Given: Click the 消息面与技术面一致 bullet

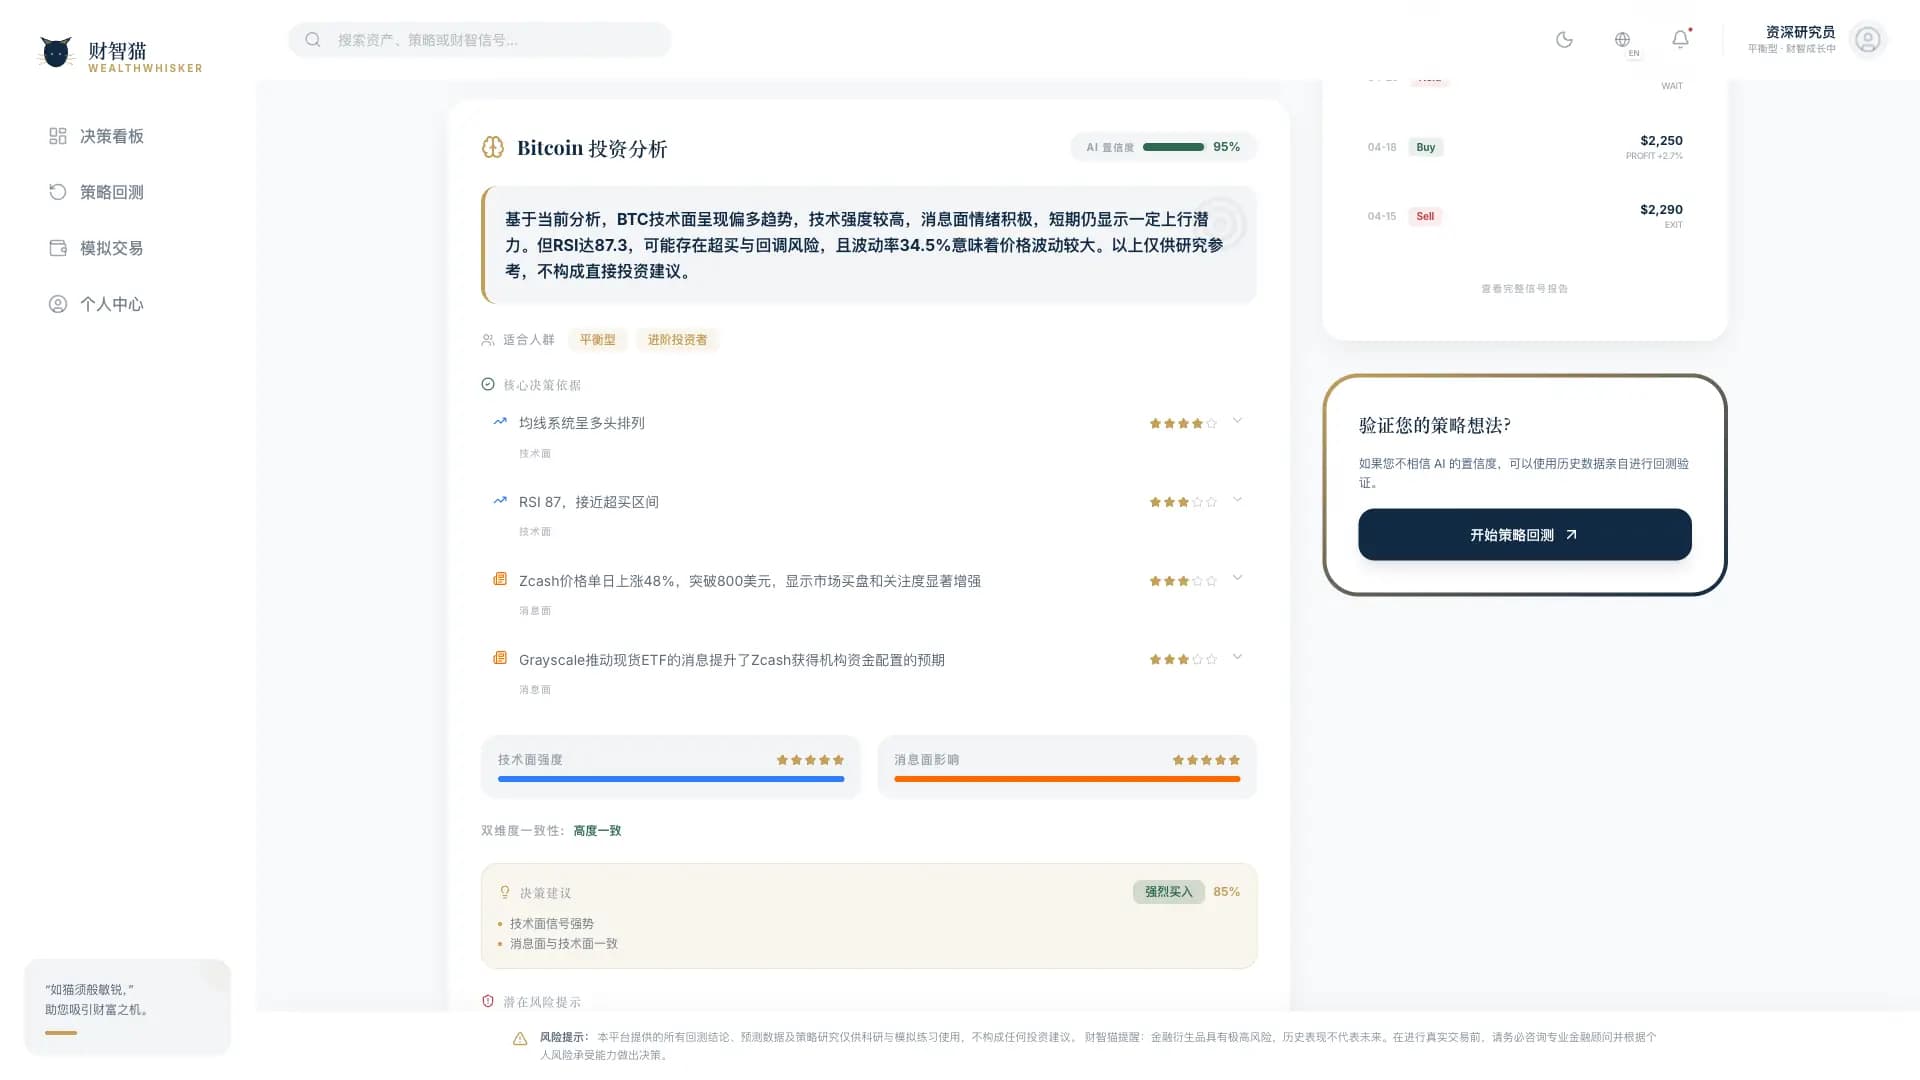Looking at the screenshot, I should point(564,944).
